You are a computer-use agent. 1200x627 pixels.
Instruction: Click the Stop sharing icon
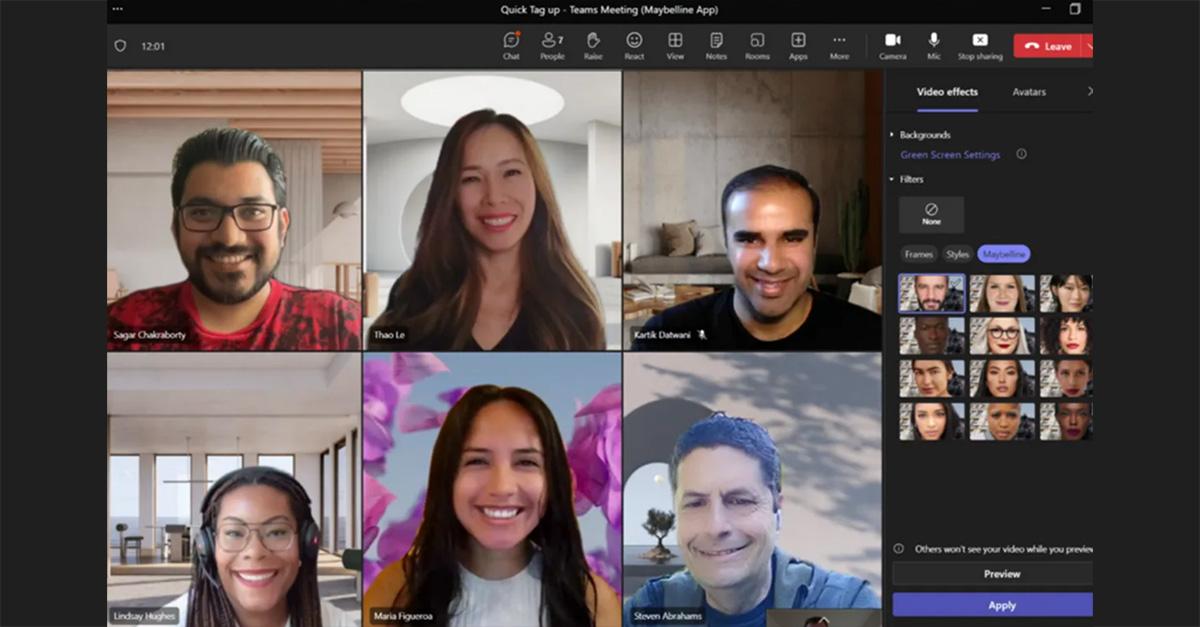pyautogui.click(x=980, y=41)
